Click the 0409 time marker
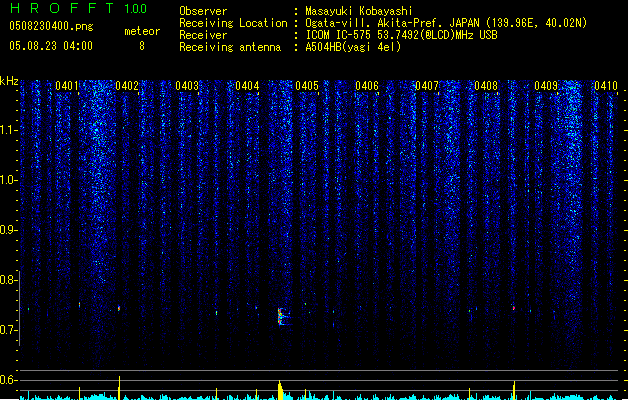Viewport: 629px width, 400px height. tap(546, 85)
